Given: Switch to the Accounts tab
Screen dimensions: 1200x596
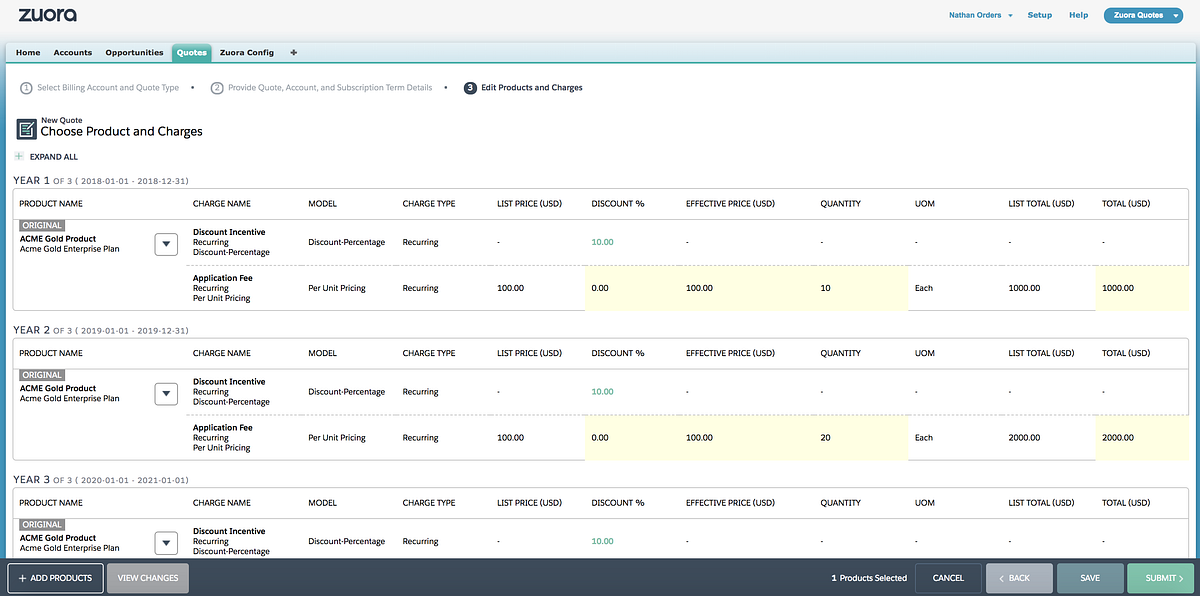Looking at the screenshot, I should point(73,53).
